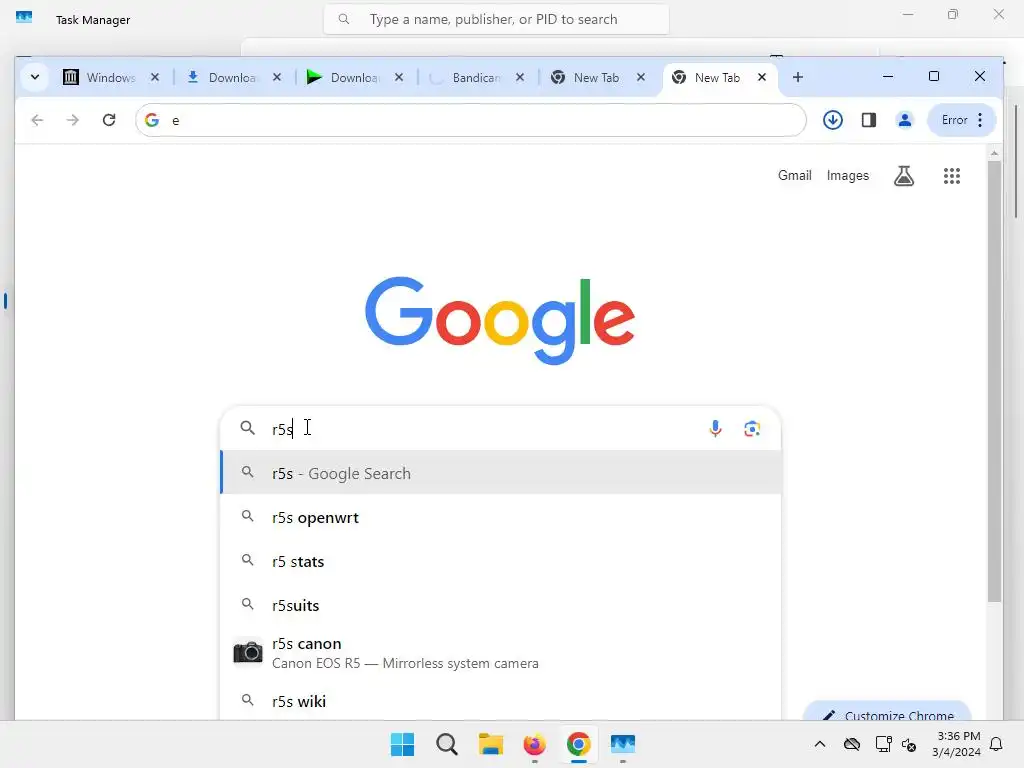Viewport: 1024px width, 768px height.
Task: Open notifications bell icon
Action: tap(996, 744)
